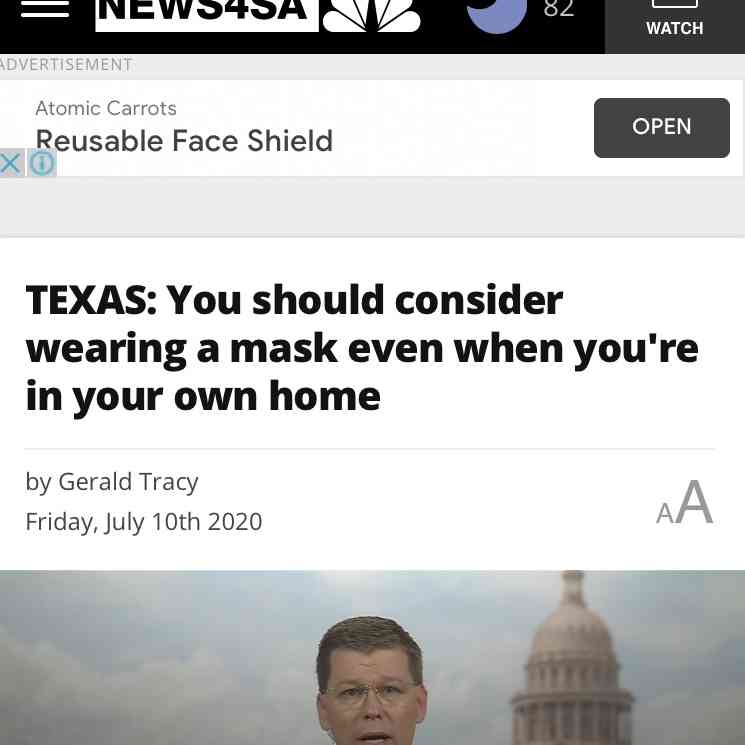Open the article video thumbnail with Capitol dome
The height and width of the screenshot is (745, 745).
click(372, 658)
